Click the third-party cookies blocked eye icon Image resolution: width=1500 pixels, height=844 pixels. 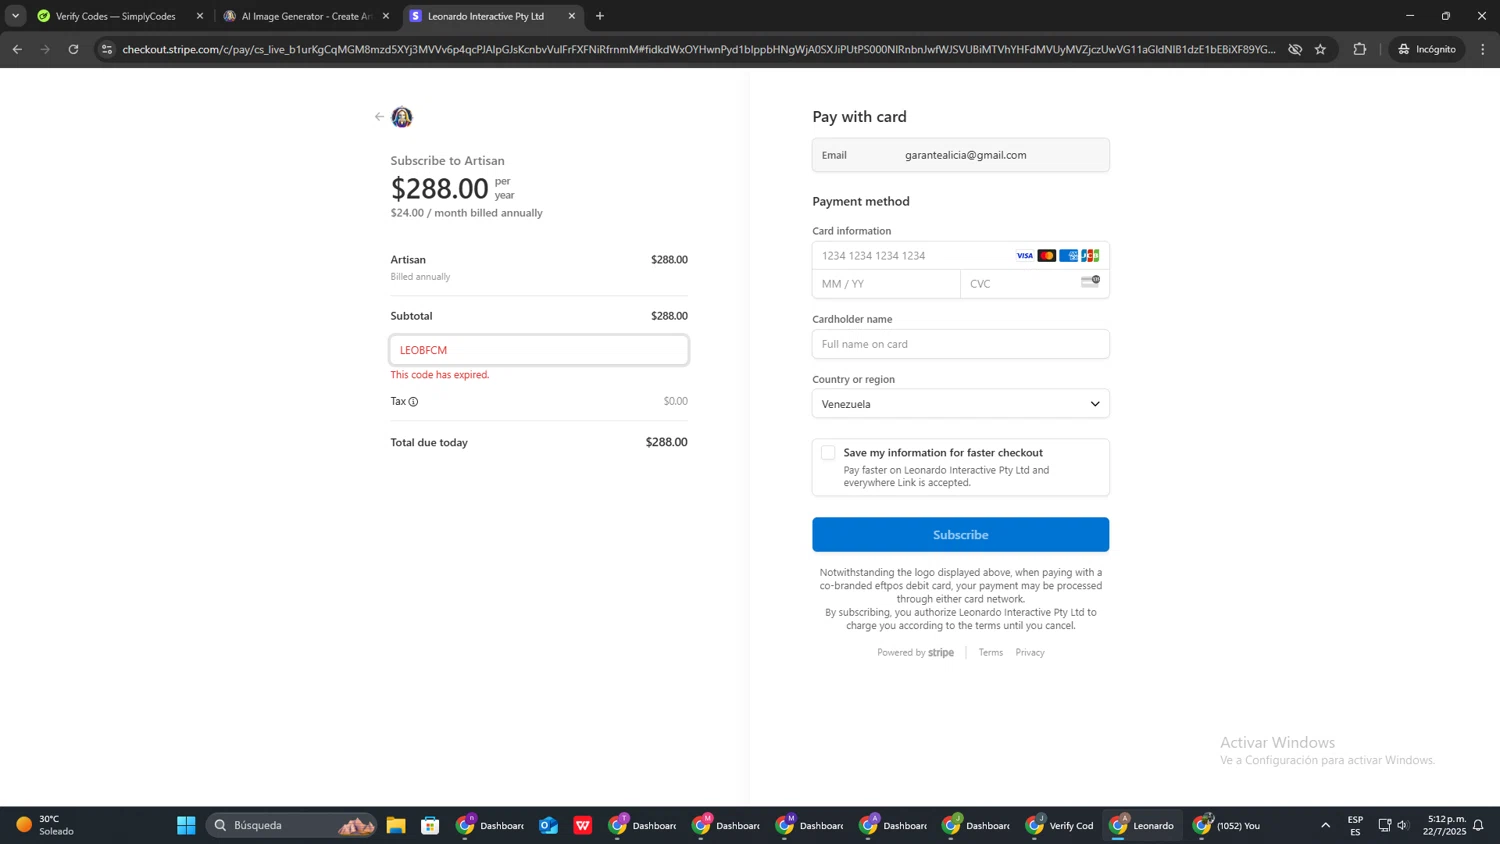pos(1295,49)
